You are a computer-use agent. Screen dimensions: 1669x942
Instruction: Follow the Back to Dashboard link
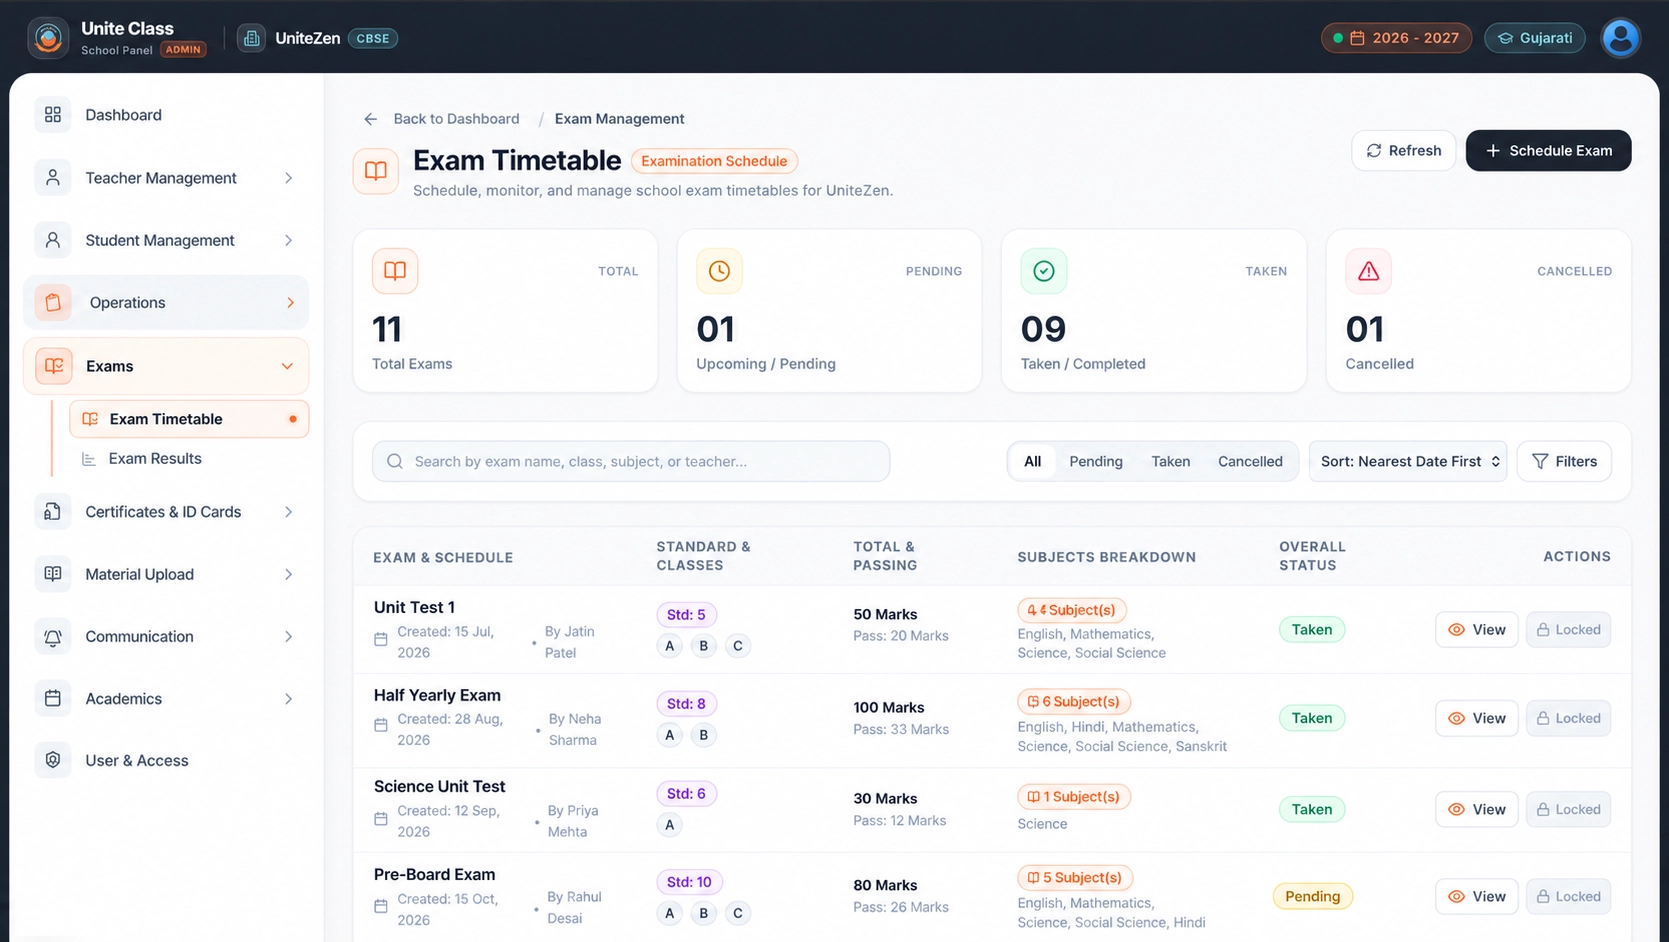456,119
